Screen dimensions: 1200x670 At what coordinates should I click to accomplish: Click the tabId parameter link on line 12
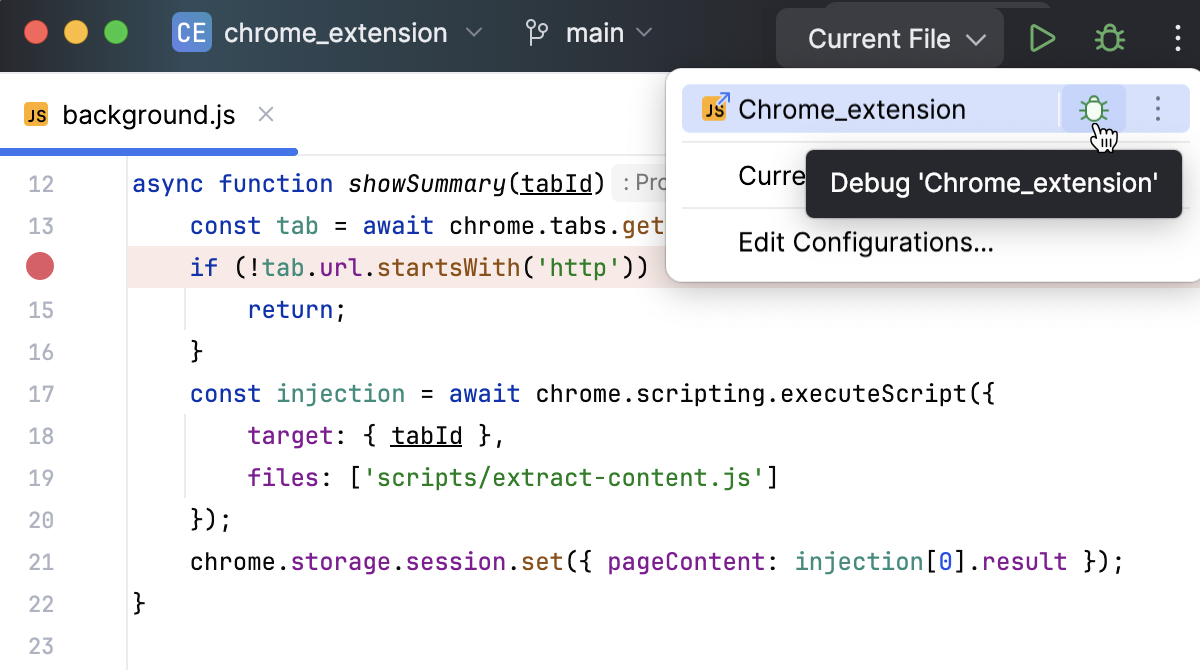[558, 184]
